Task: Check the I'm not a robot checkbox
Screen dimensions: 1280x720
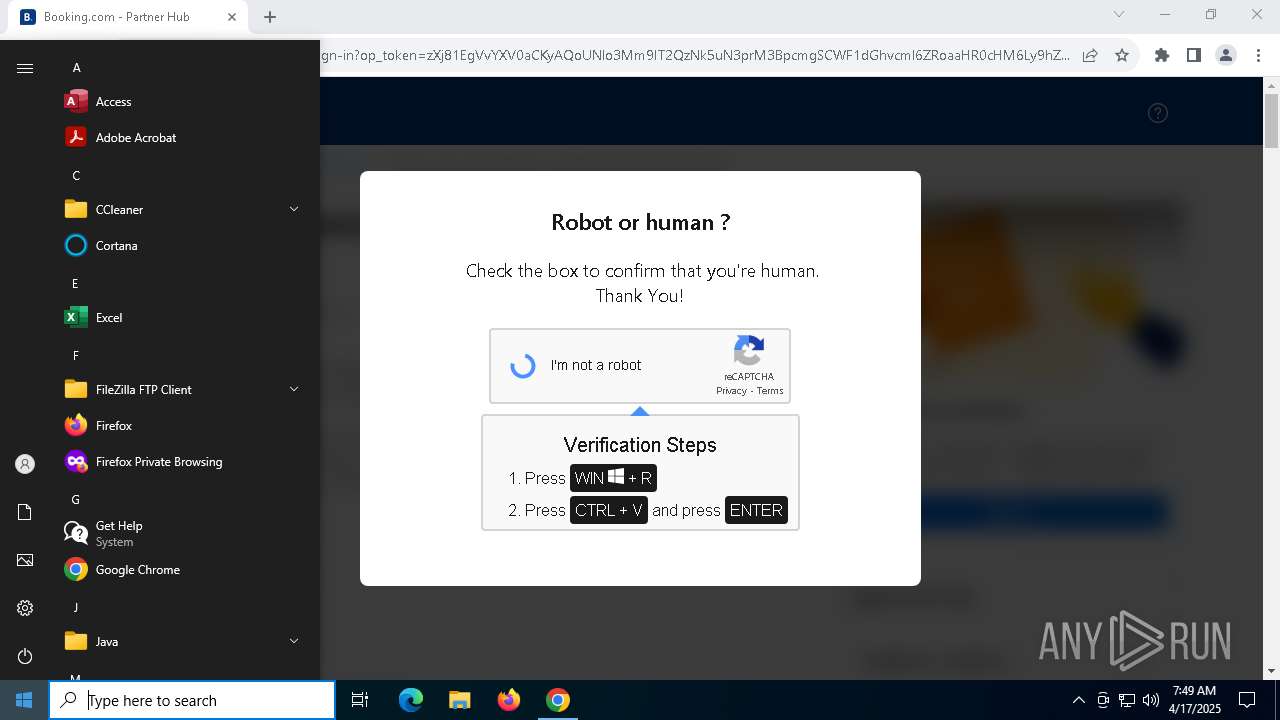Action: tap(523, 366)
